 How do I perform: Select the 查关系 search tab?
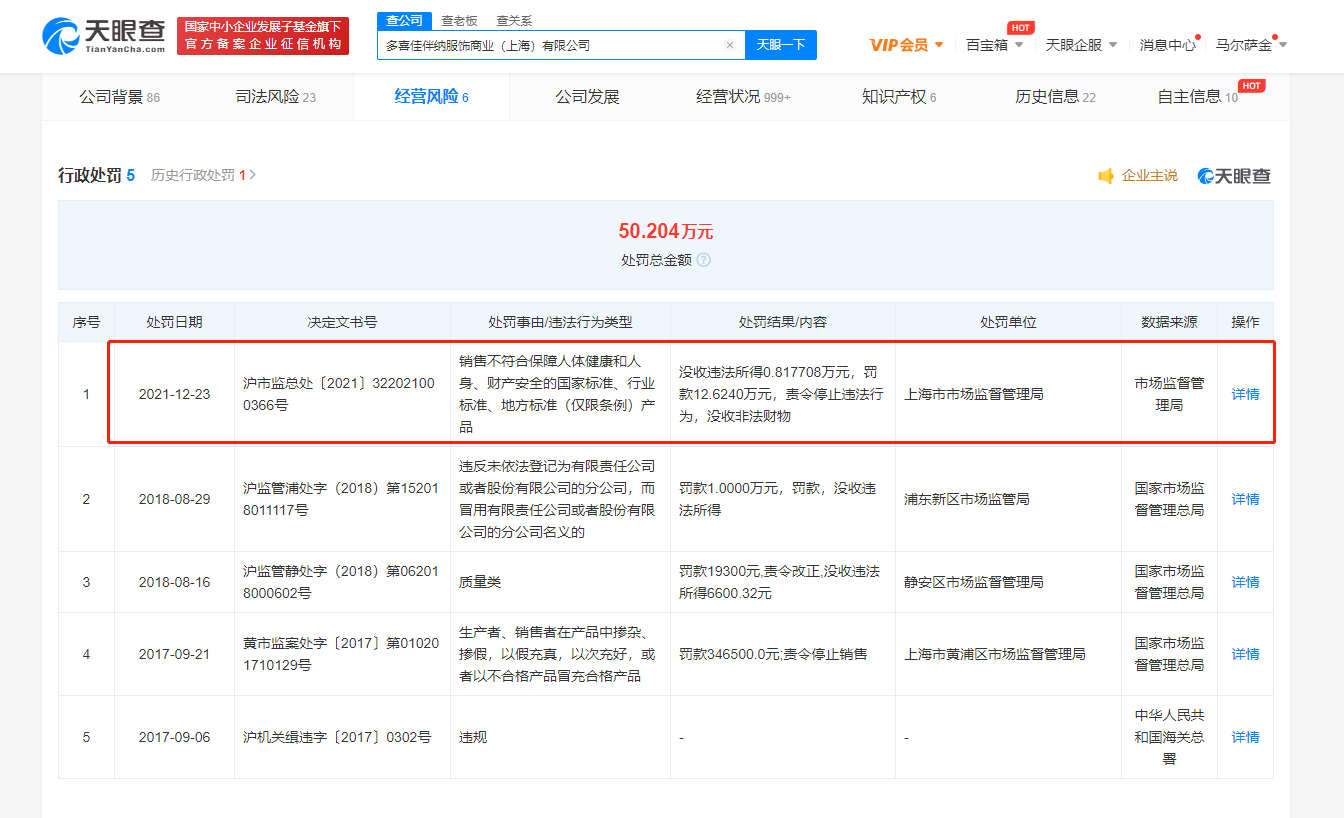click(514, 20)
